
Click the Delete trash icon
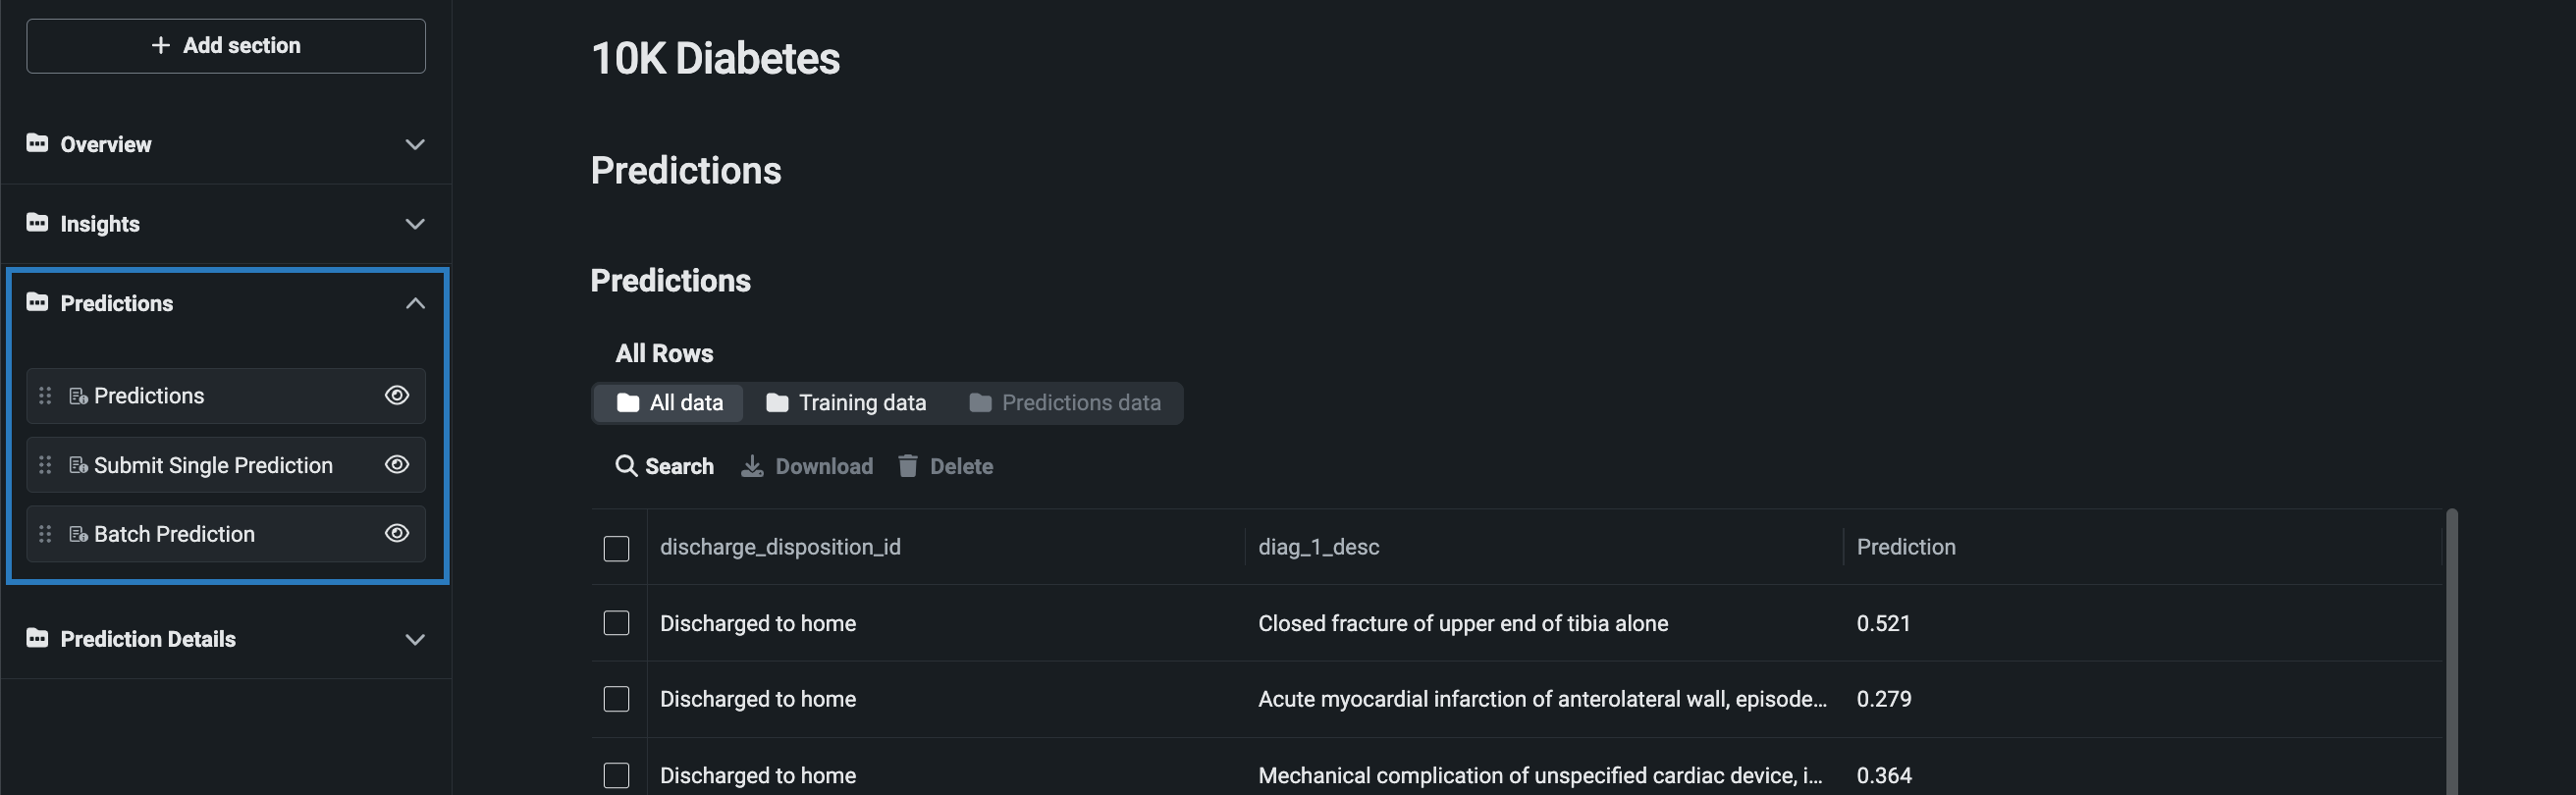click(907, 466)
